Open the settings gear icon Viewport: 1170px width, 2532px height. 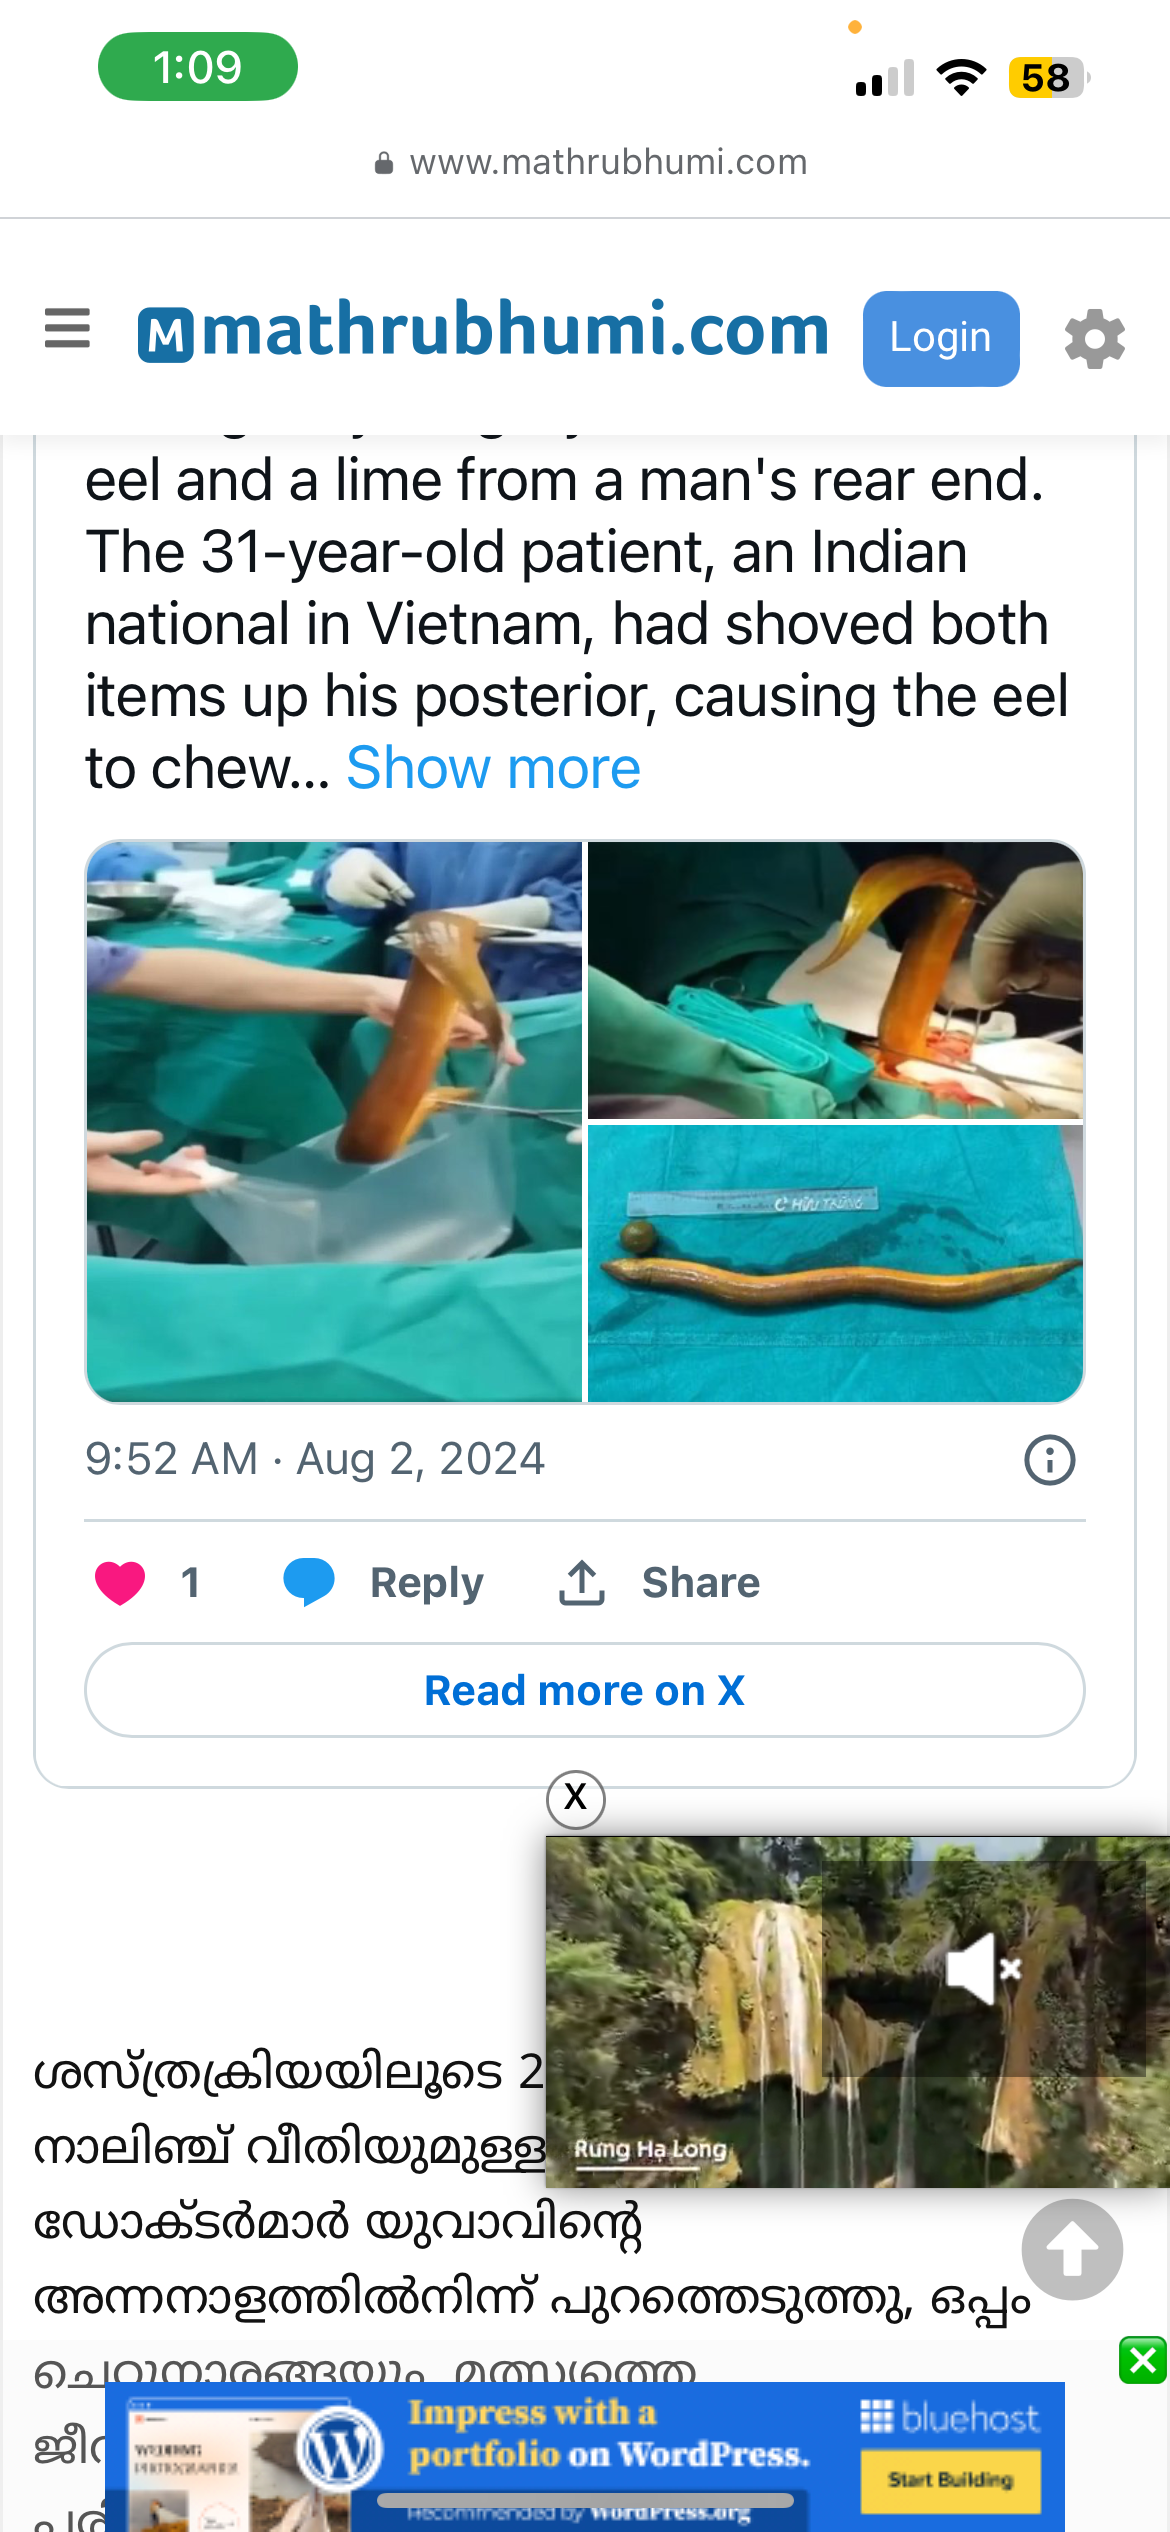tap(1094, 339)
